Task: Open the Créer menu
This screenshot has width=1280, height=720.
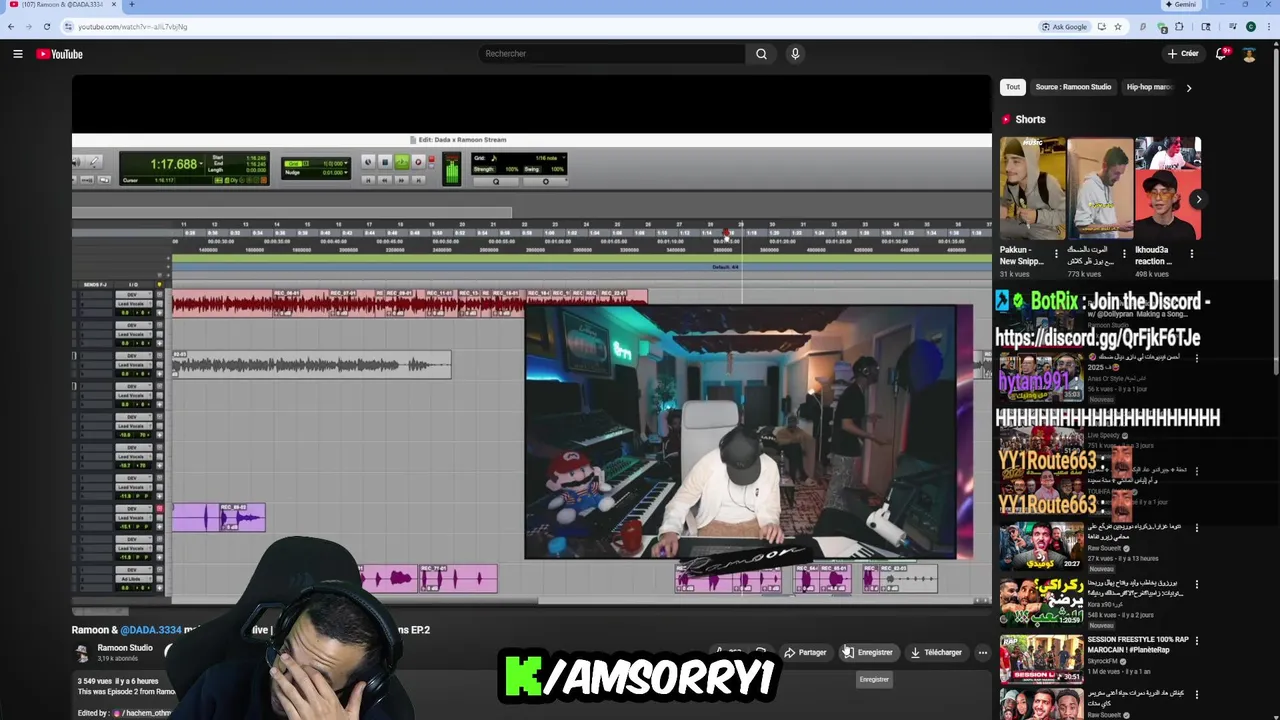Action: coord(1183,54)
